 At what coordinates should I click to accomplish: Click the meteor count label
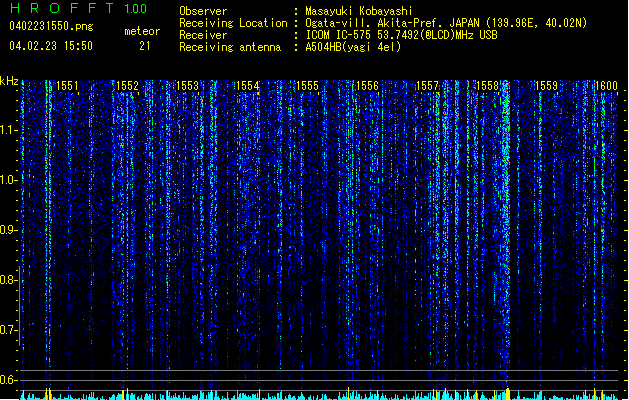click(142, 31)
